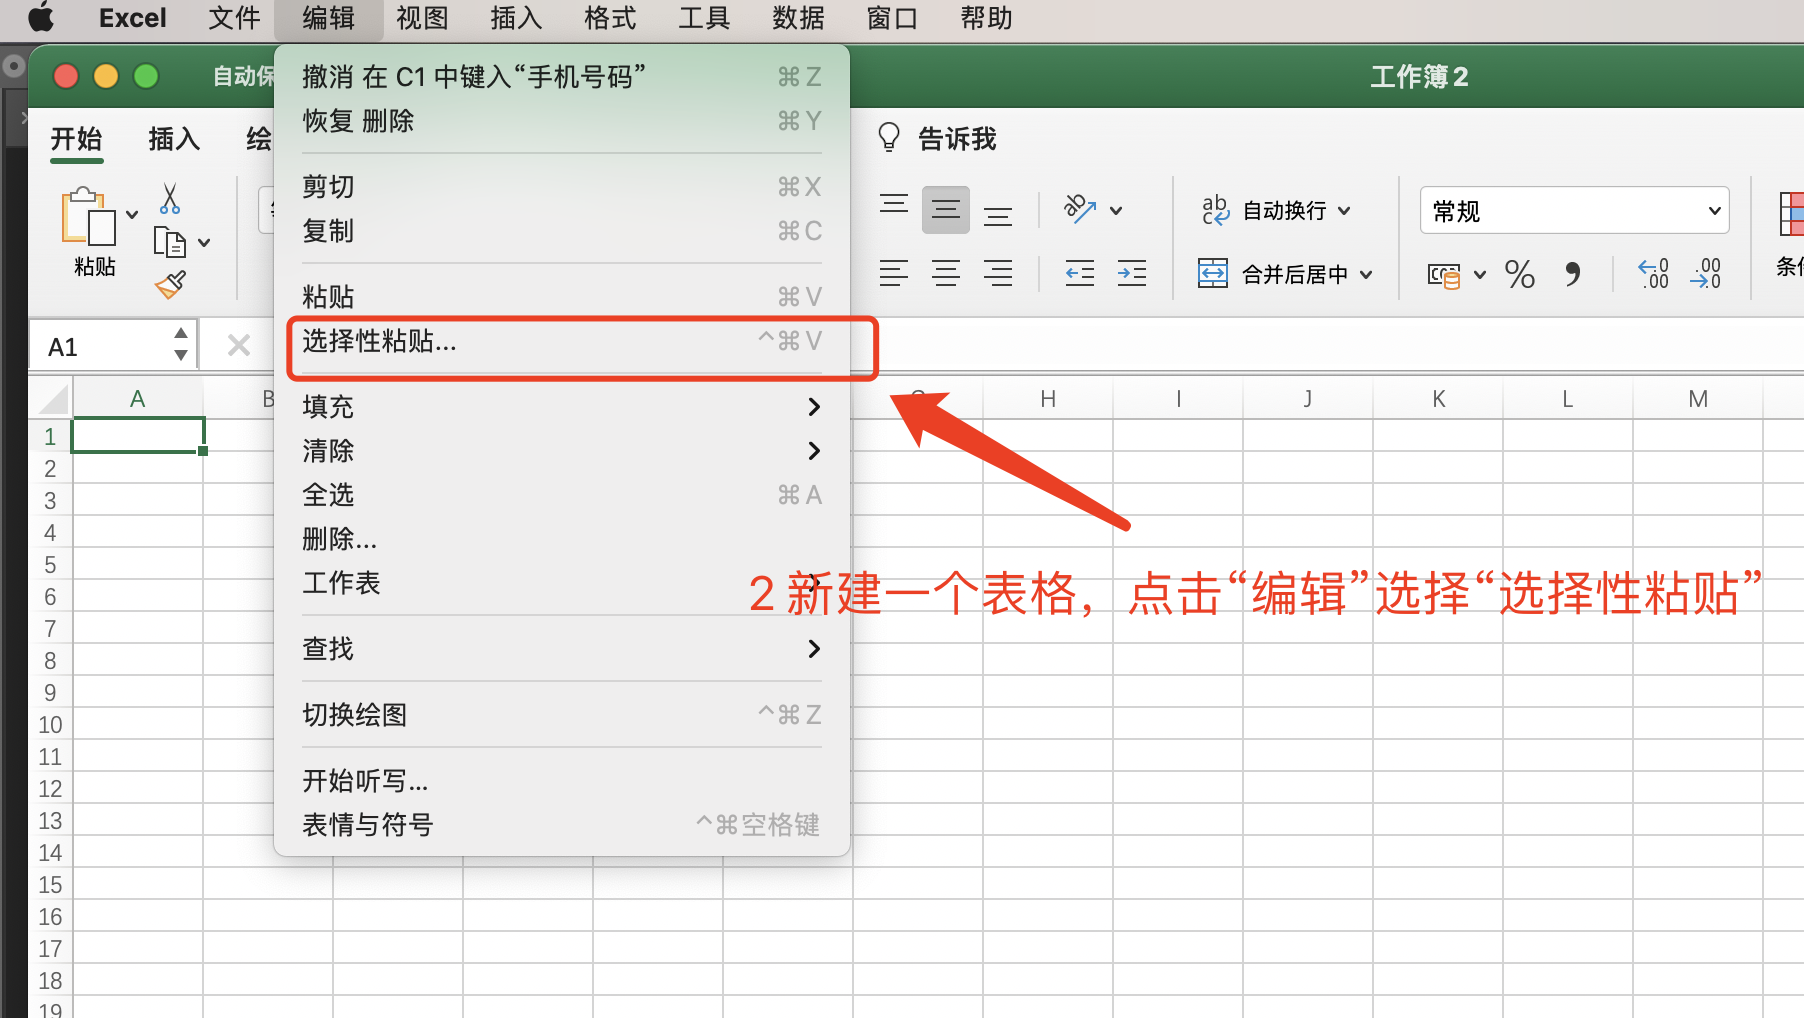Click the text orientation icon

point(1080,209)
